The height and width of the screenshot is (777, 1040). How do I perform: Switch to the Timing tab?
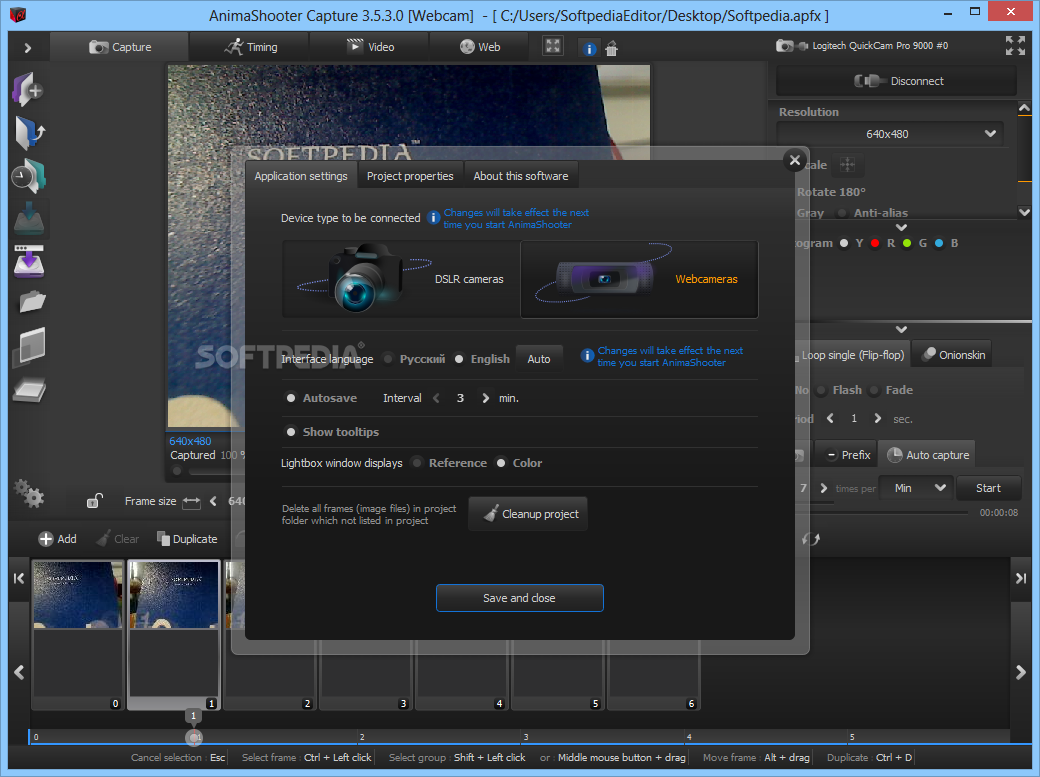click(251, 47)
